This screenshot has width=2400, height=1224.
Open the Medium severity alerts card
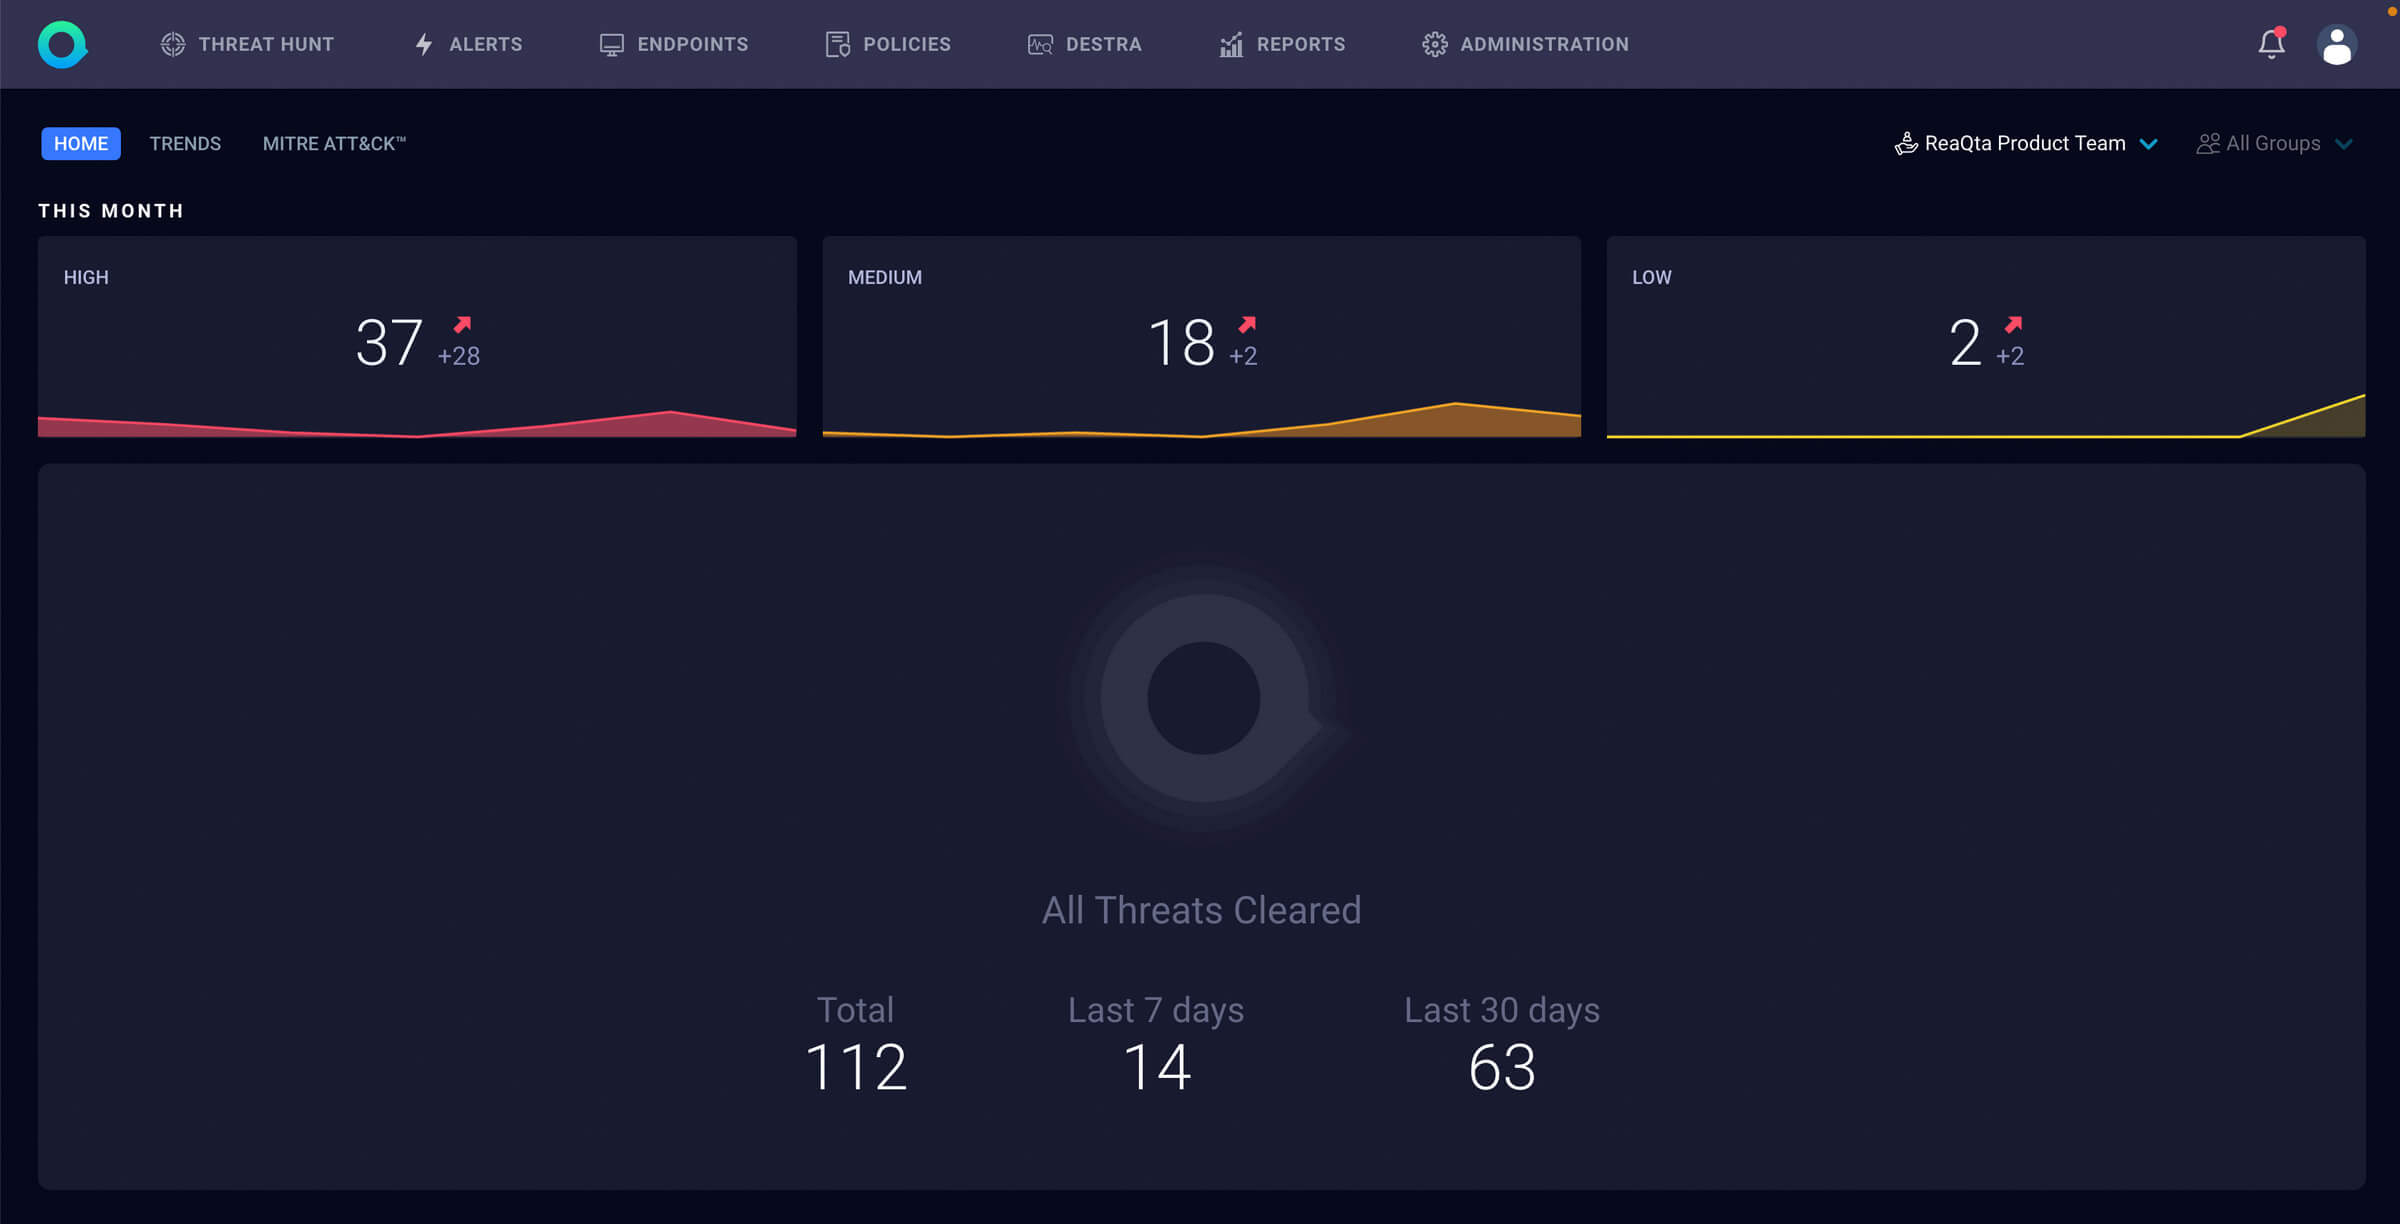[1201, 335]
